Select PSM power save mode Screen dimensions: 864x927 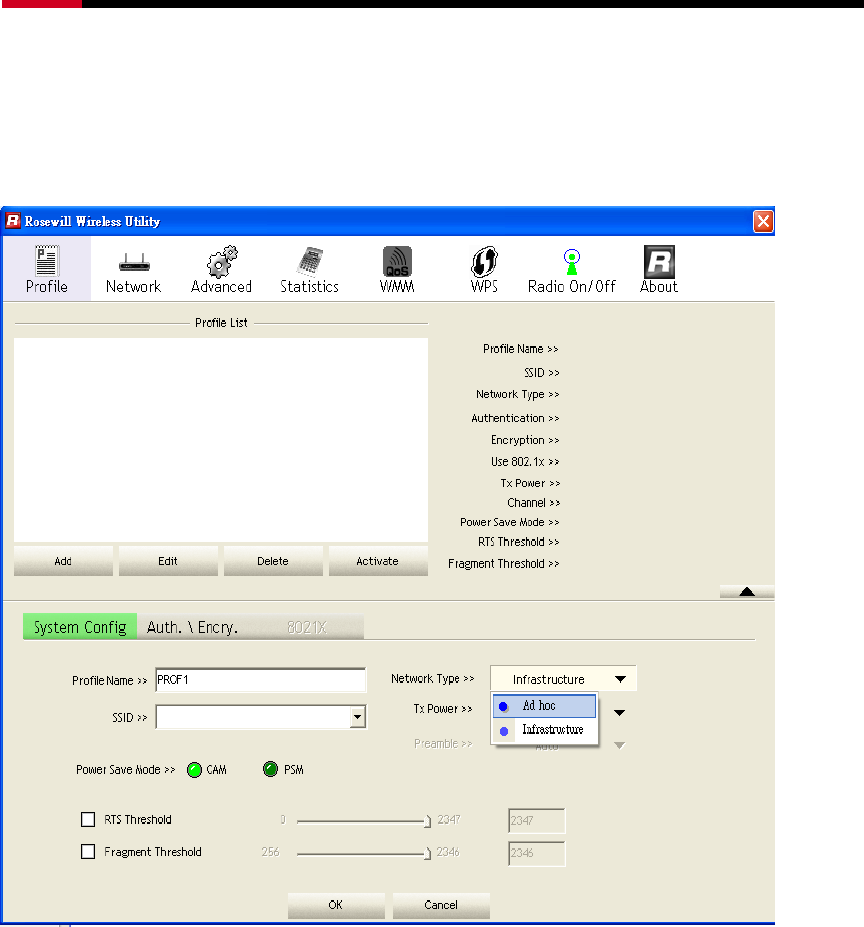coord(270,769)
